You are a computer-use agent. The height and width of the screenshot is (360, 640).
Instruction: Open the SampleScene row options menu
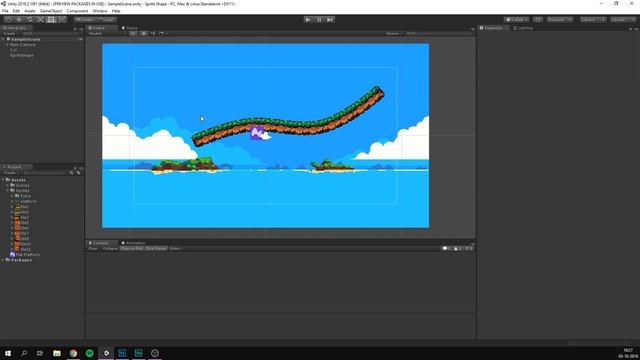tap(80, 39)
